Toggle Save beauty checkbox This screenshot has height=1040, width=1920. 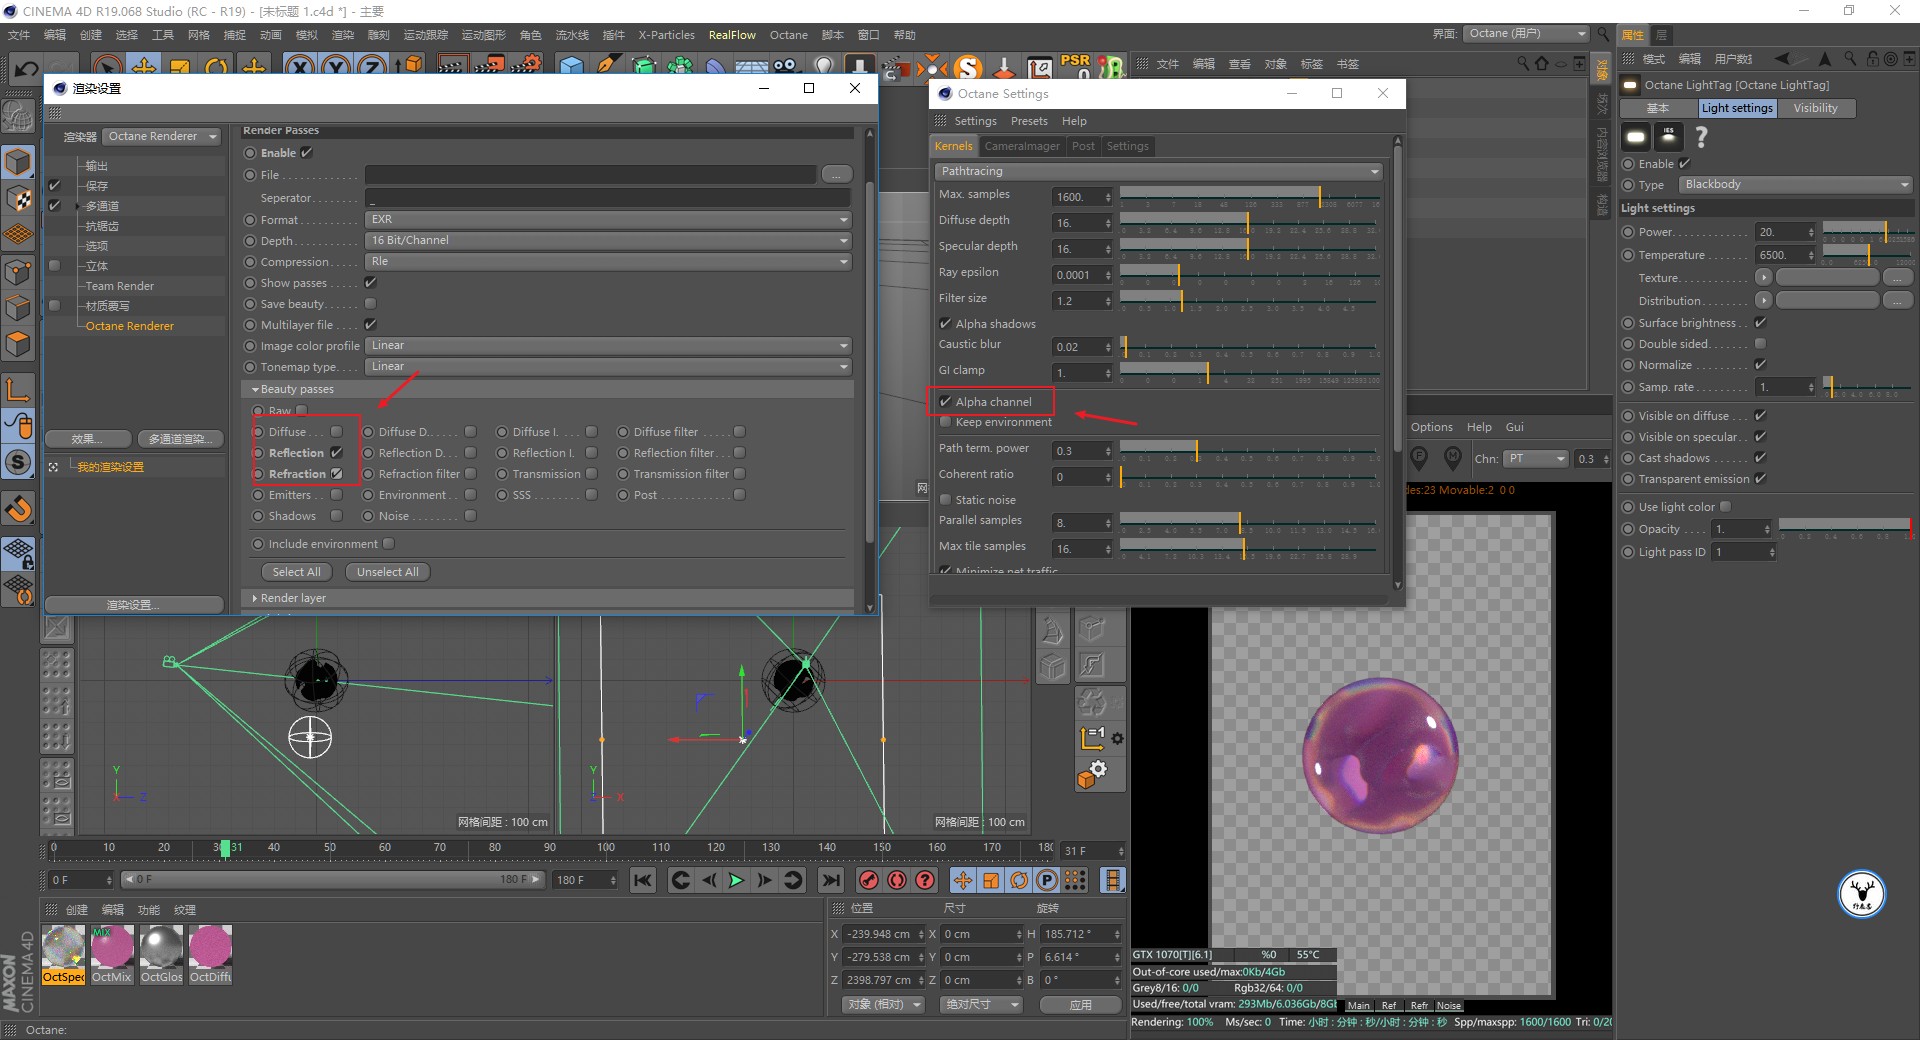click(x=370, y=304)
